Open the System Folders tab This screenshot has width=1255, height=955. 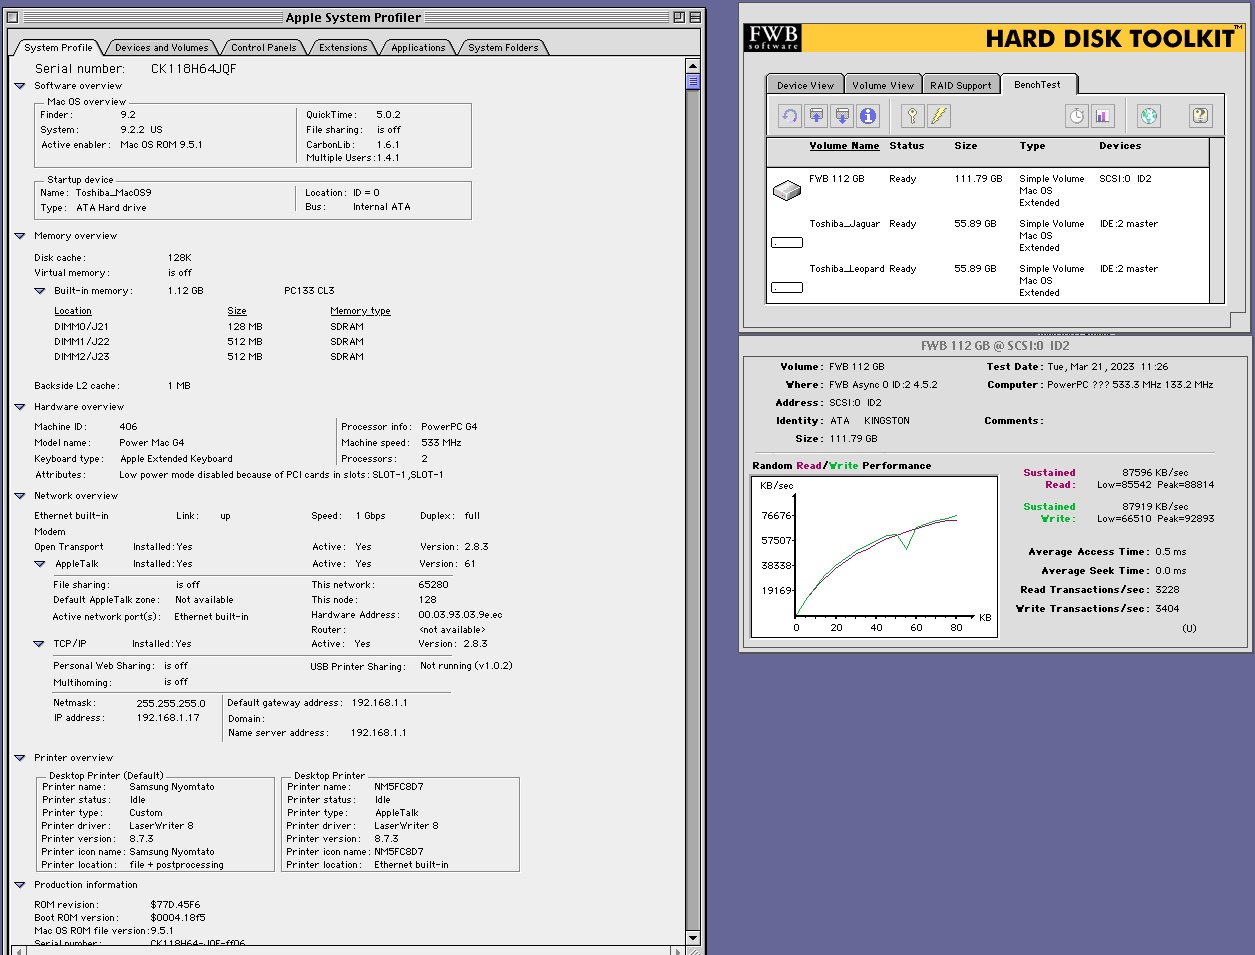(x=503, y=47)
